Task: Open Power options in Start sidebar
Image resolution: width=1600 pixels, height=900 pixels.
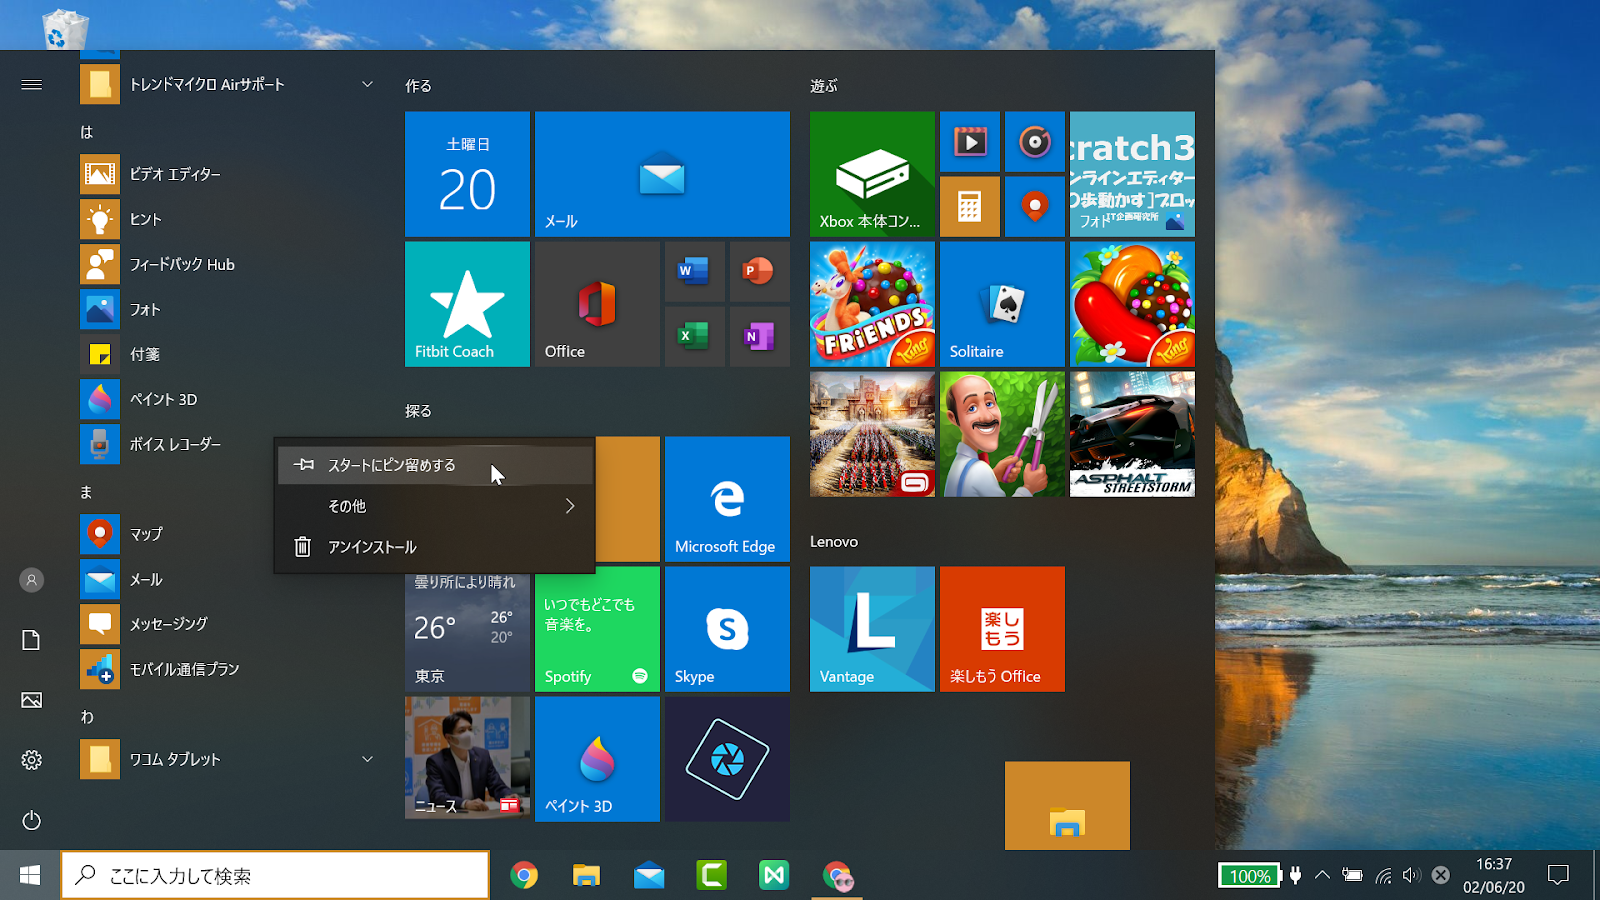Action: (32, 820)
